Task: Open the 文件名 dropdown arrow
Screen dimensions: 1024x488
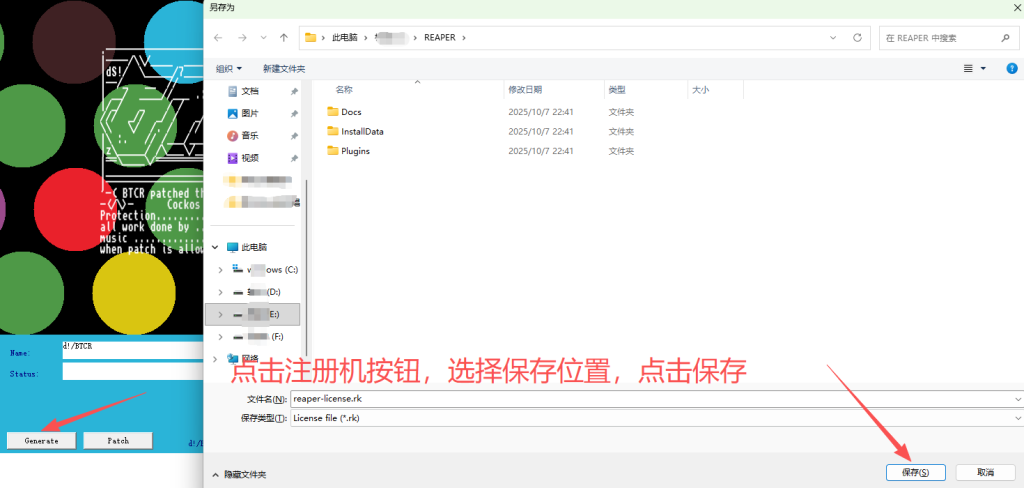Action: tap(1017, 399)
